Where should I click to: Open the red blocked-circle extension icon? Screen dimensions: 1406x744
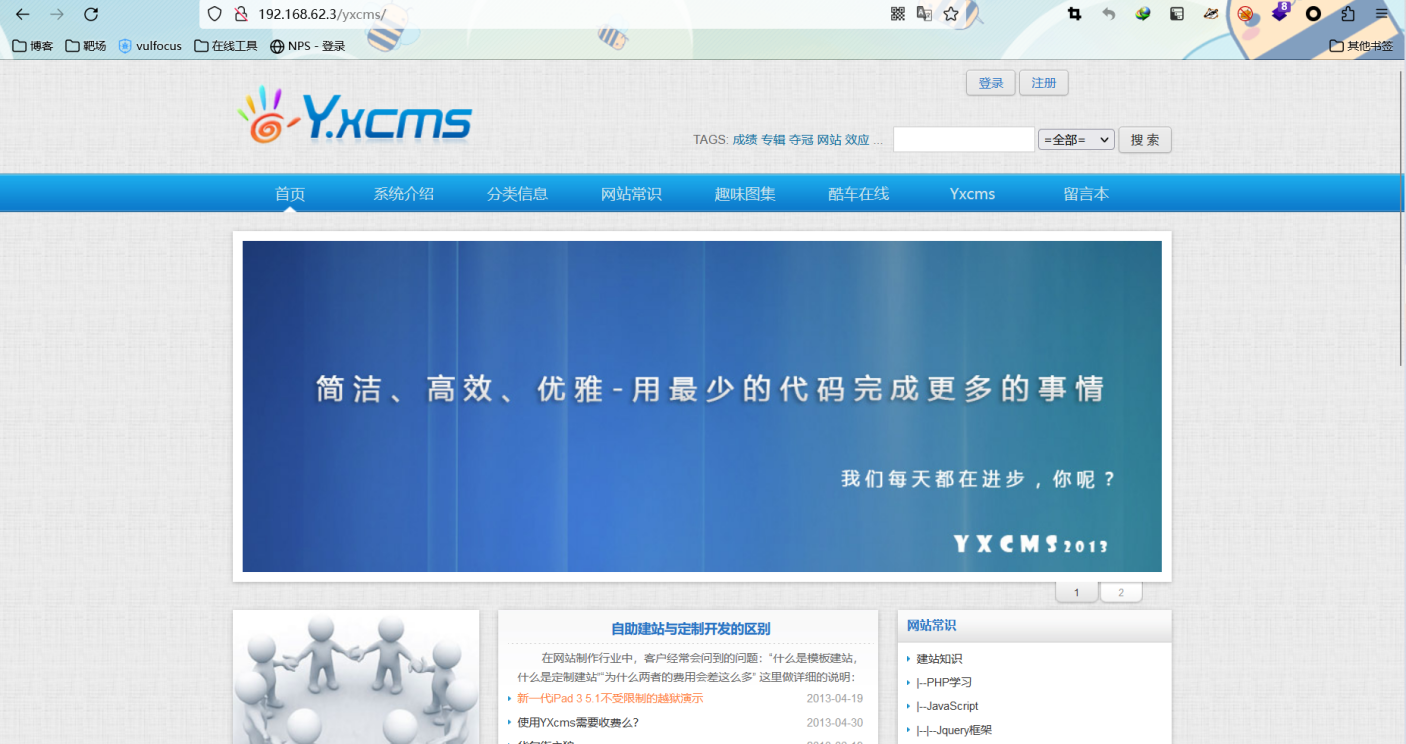tap(1245, 14)
